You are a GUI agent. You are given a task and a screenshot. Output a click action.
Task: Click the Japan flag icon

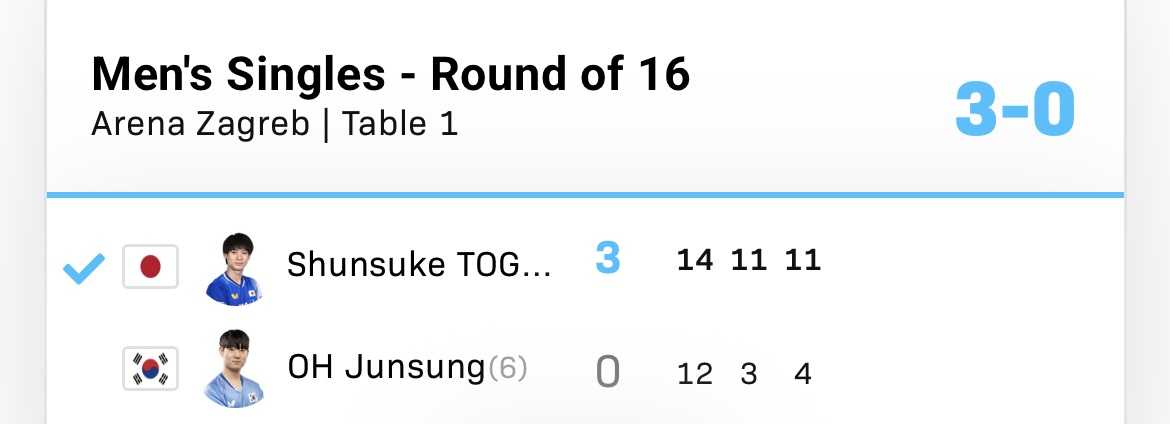click(150, 267)
